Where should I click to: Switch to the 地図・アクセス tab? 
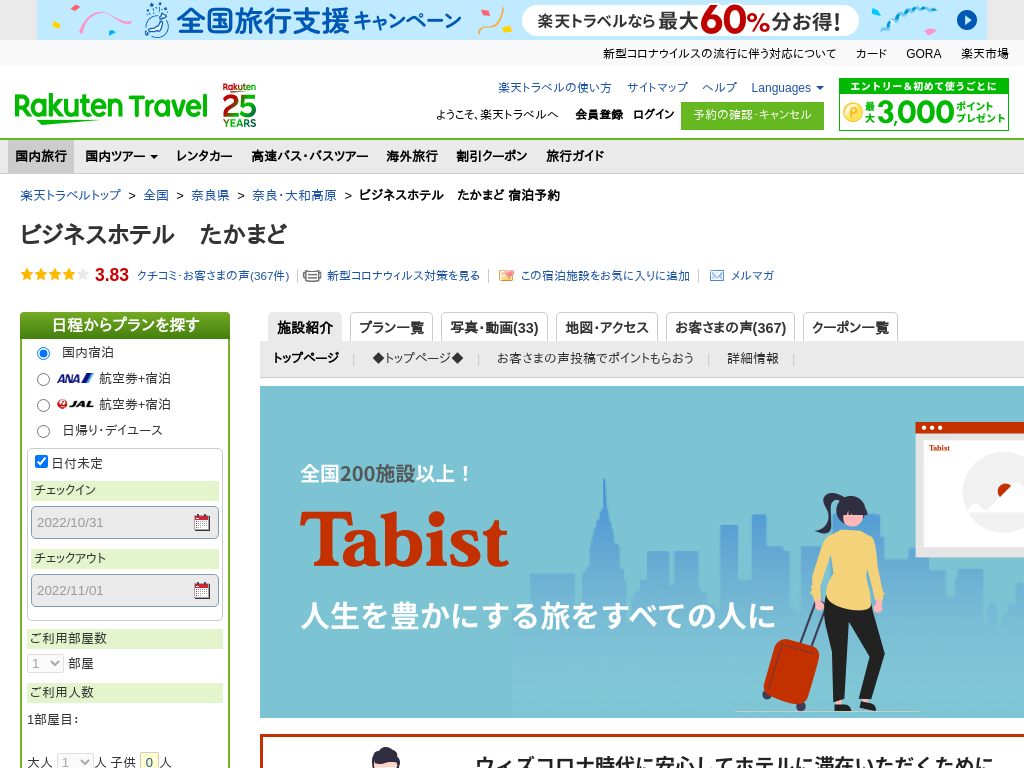tap(607, 327)
